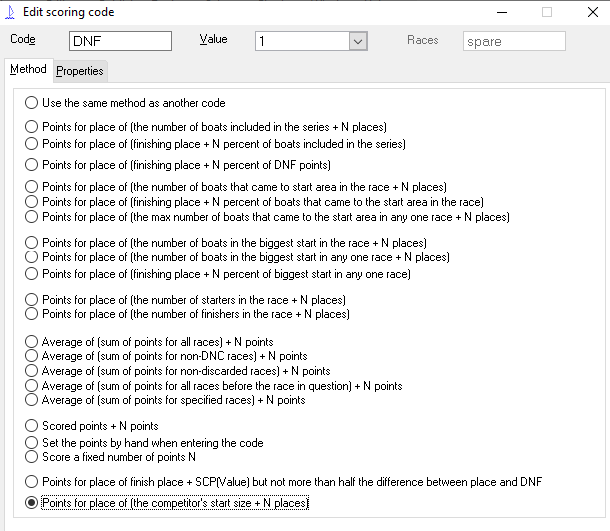This screenshot has width=610, height=531.
Task: Select 'Use the same method as another code'
Action: point(125,103)
